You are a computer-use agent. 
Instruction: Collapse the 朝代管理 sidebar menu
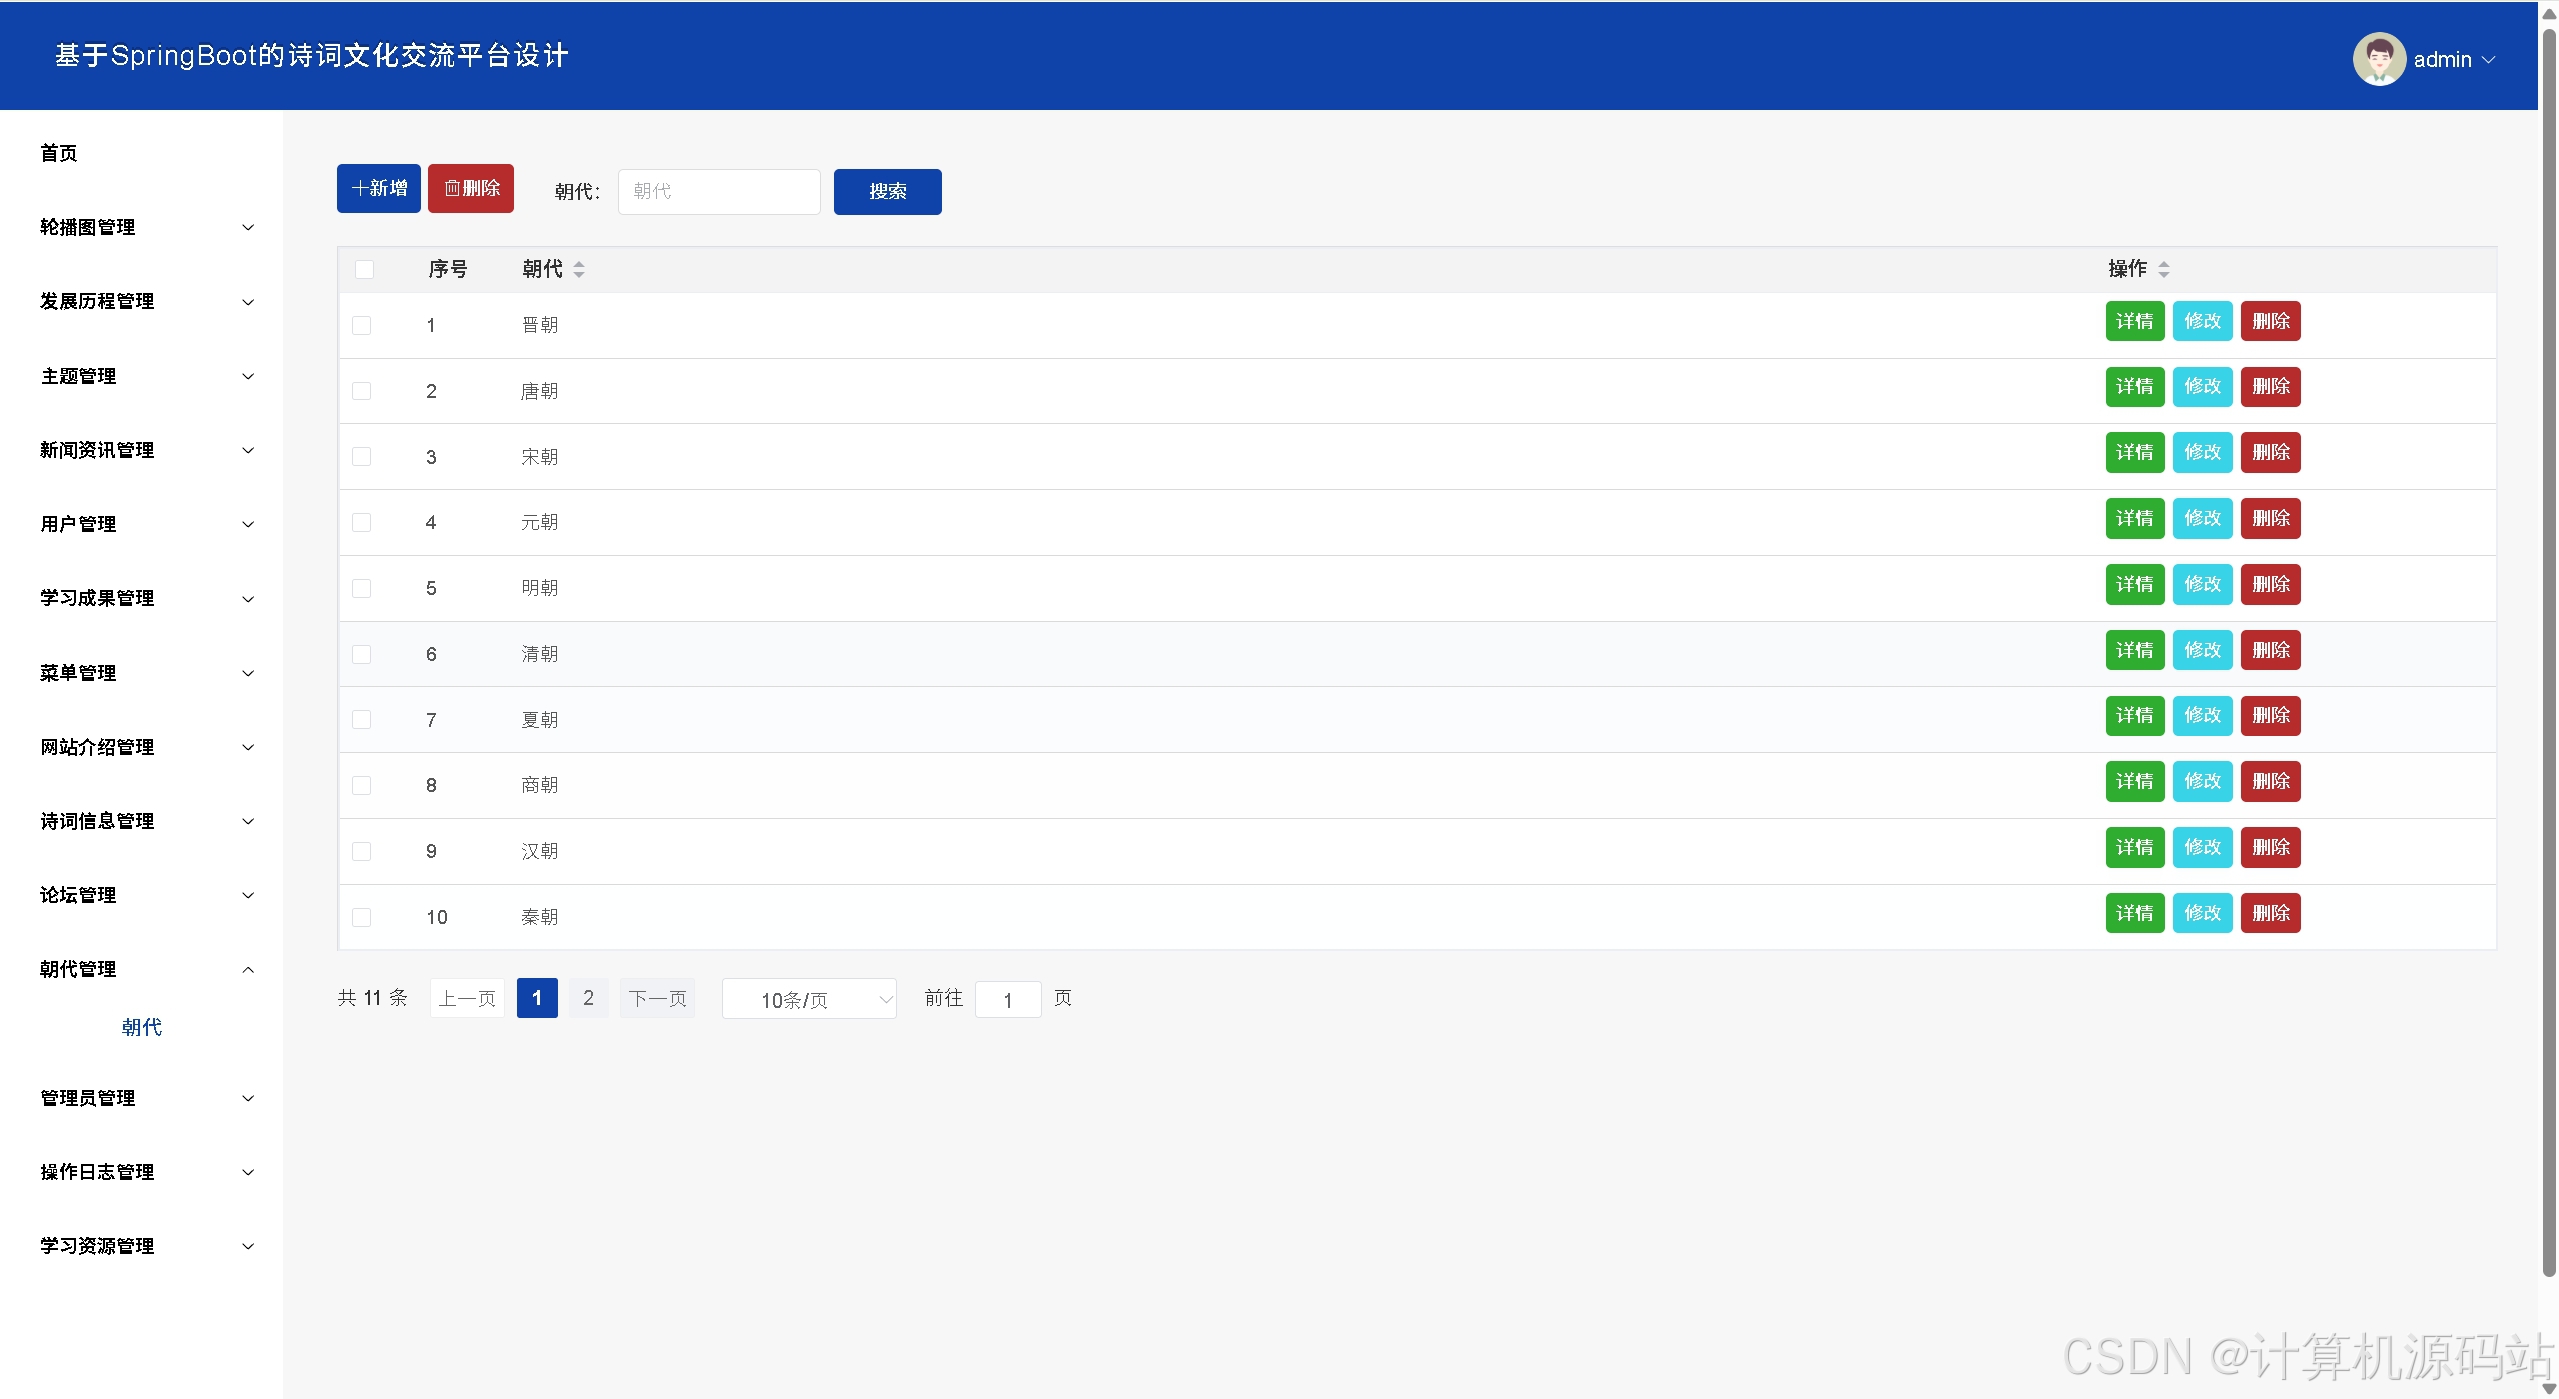coord(141,969)
